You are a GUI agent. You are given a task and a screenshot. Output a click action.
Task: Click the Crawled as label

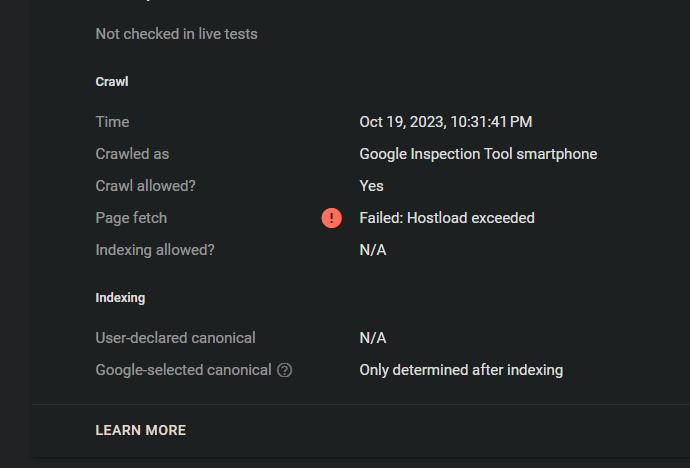tap(132, 154)
